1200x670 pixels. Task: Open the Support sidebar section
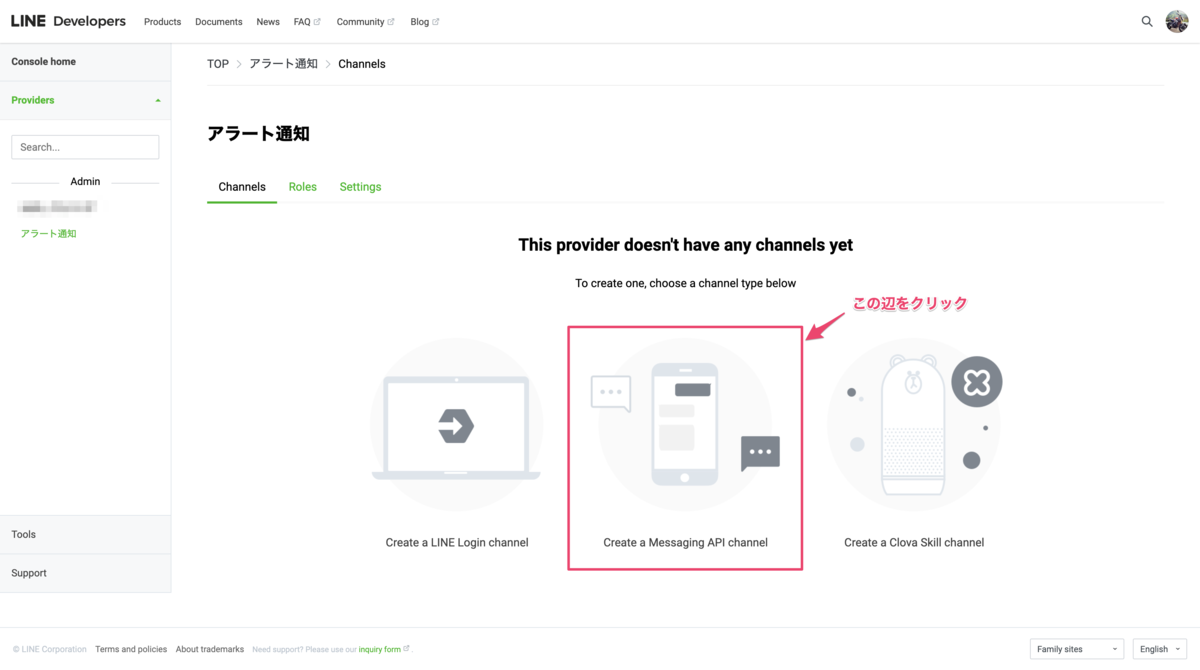point(85,574)
